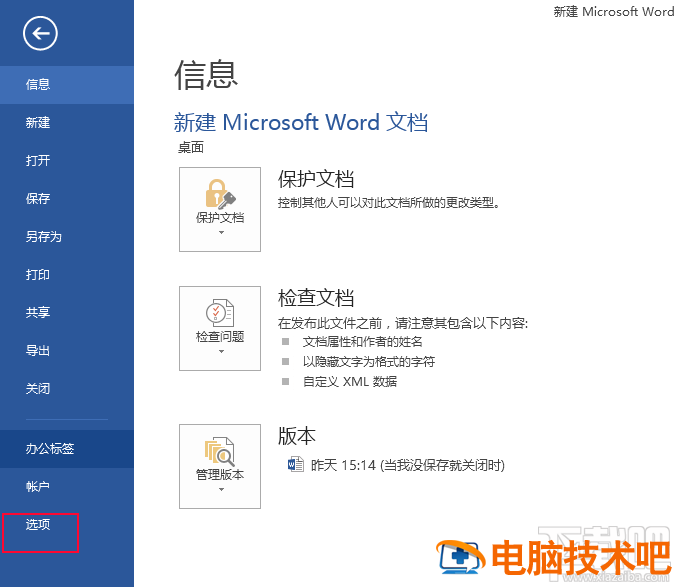Click the 以隐藏文字为格式的字符 item
Image resolution: width=678 pixels, height=587 pixels.
(x=369, y=361)
